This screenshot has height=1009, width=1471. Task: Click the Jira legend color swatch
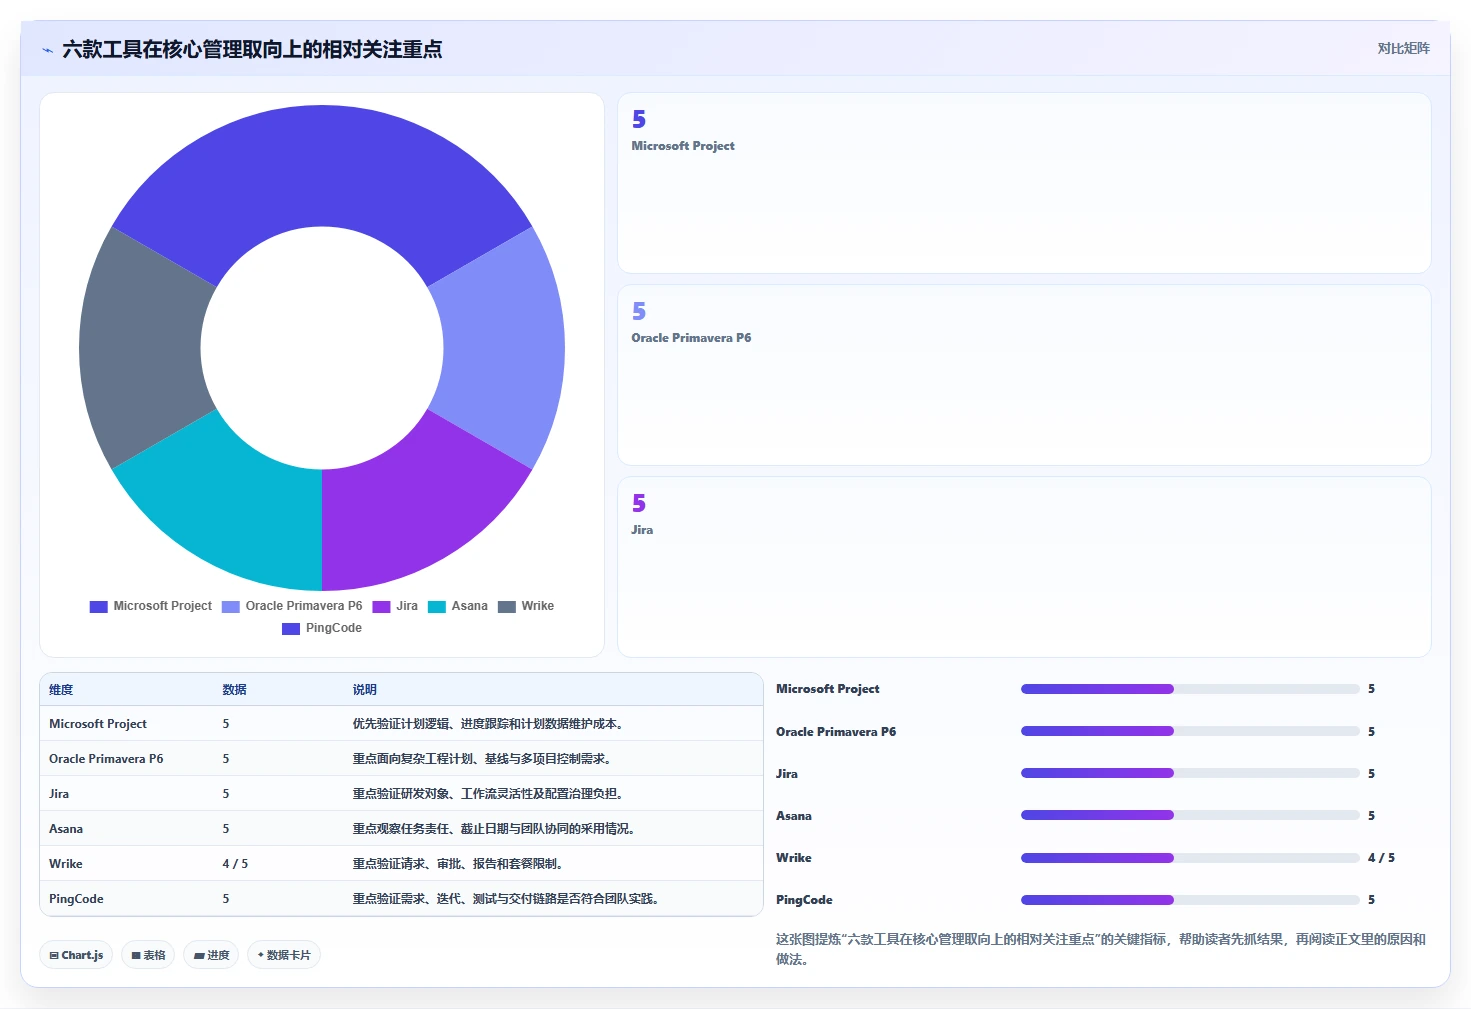tap(381, 606)
